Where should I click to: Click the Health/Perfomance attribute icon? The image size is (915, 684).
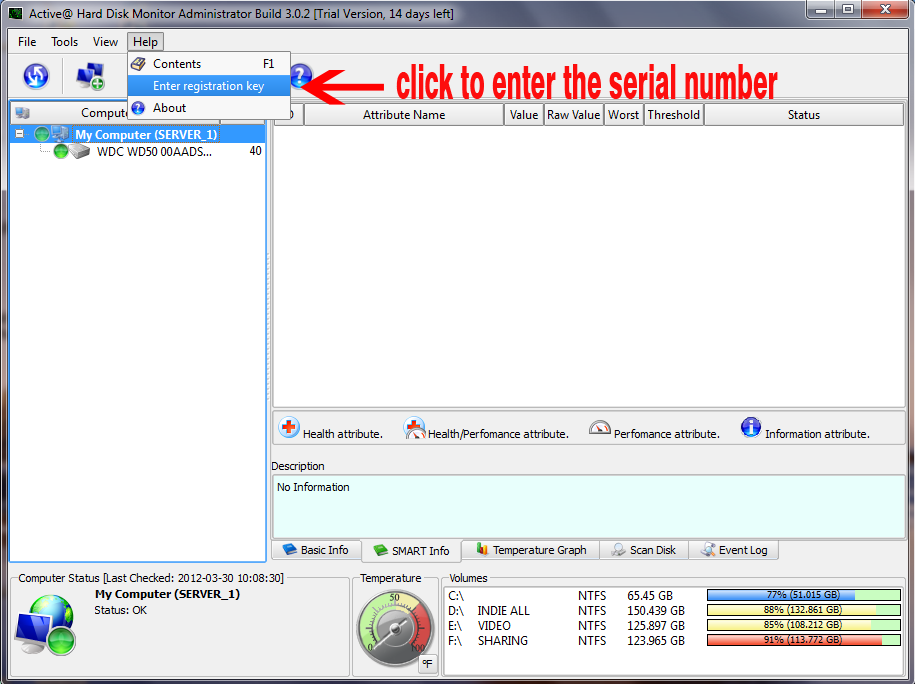[414, 428]
